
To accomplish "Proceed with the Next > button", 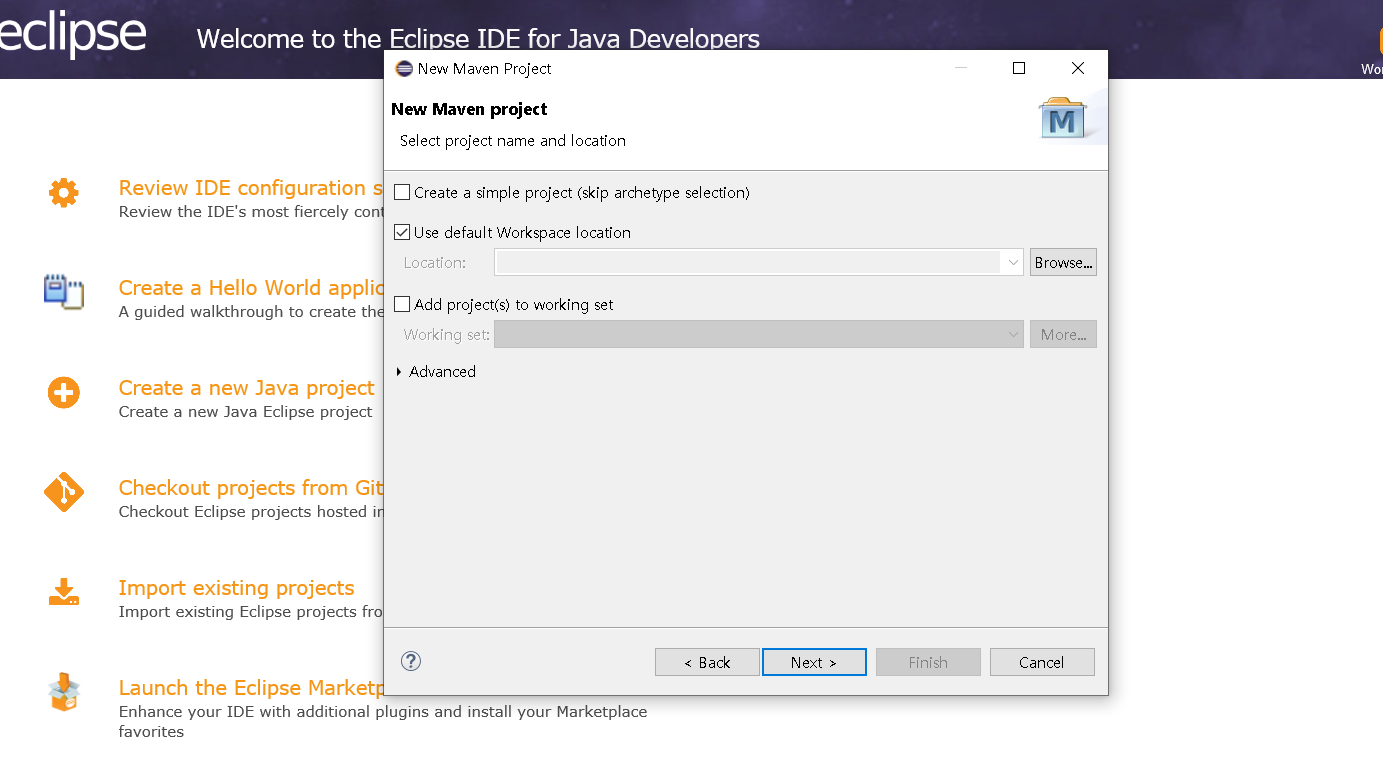I will click(x=814, y=662).
